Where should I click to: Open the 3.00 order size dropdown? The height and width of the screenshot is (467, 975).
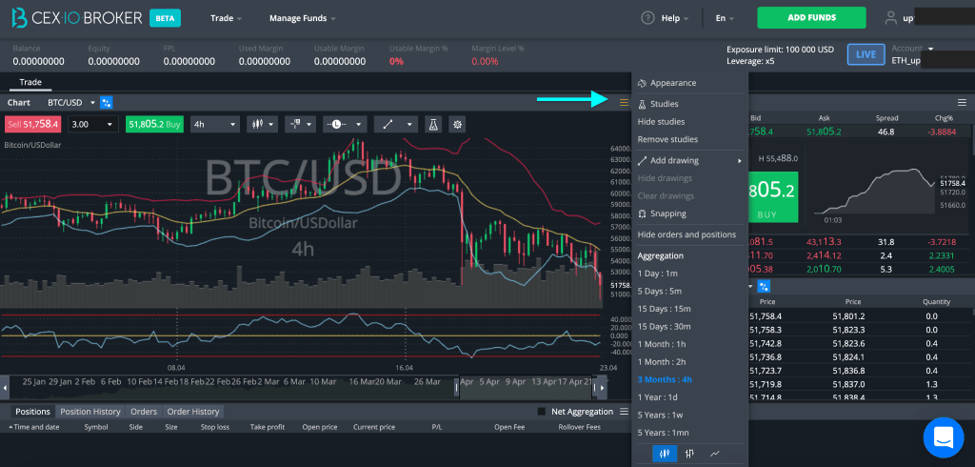[x=92, y=124]
